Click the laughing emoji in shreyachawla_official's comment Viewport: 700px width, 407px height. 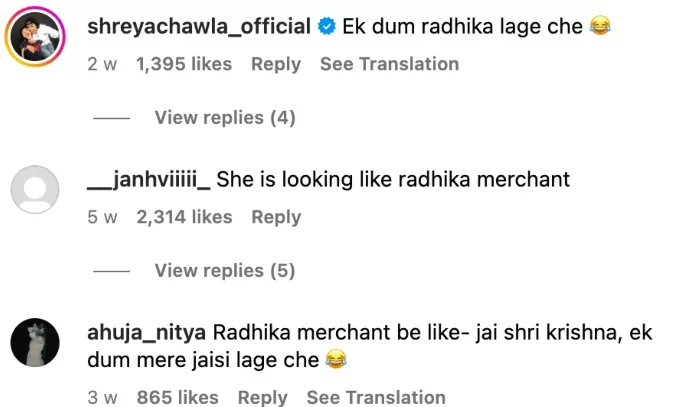pos(600,25)
